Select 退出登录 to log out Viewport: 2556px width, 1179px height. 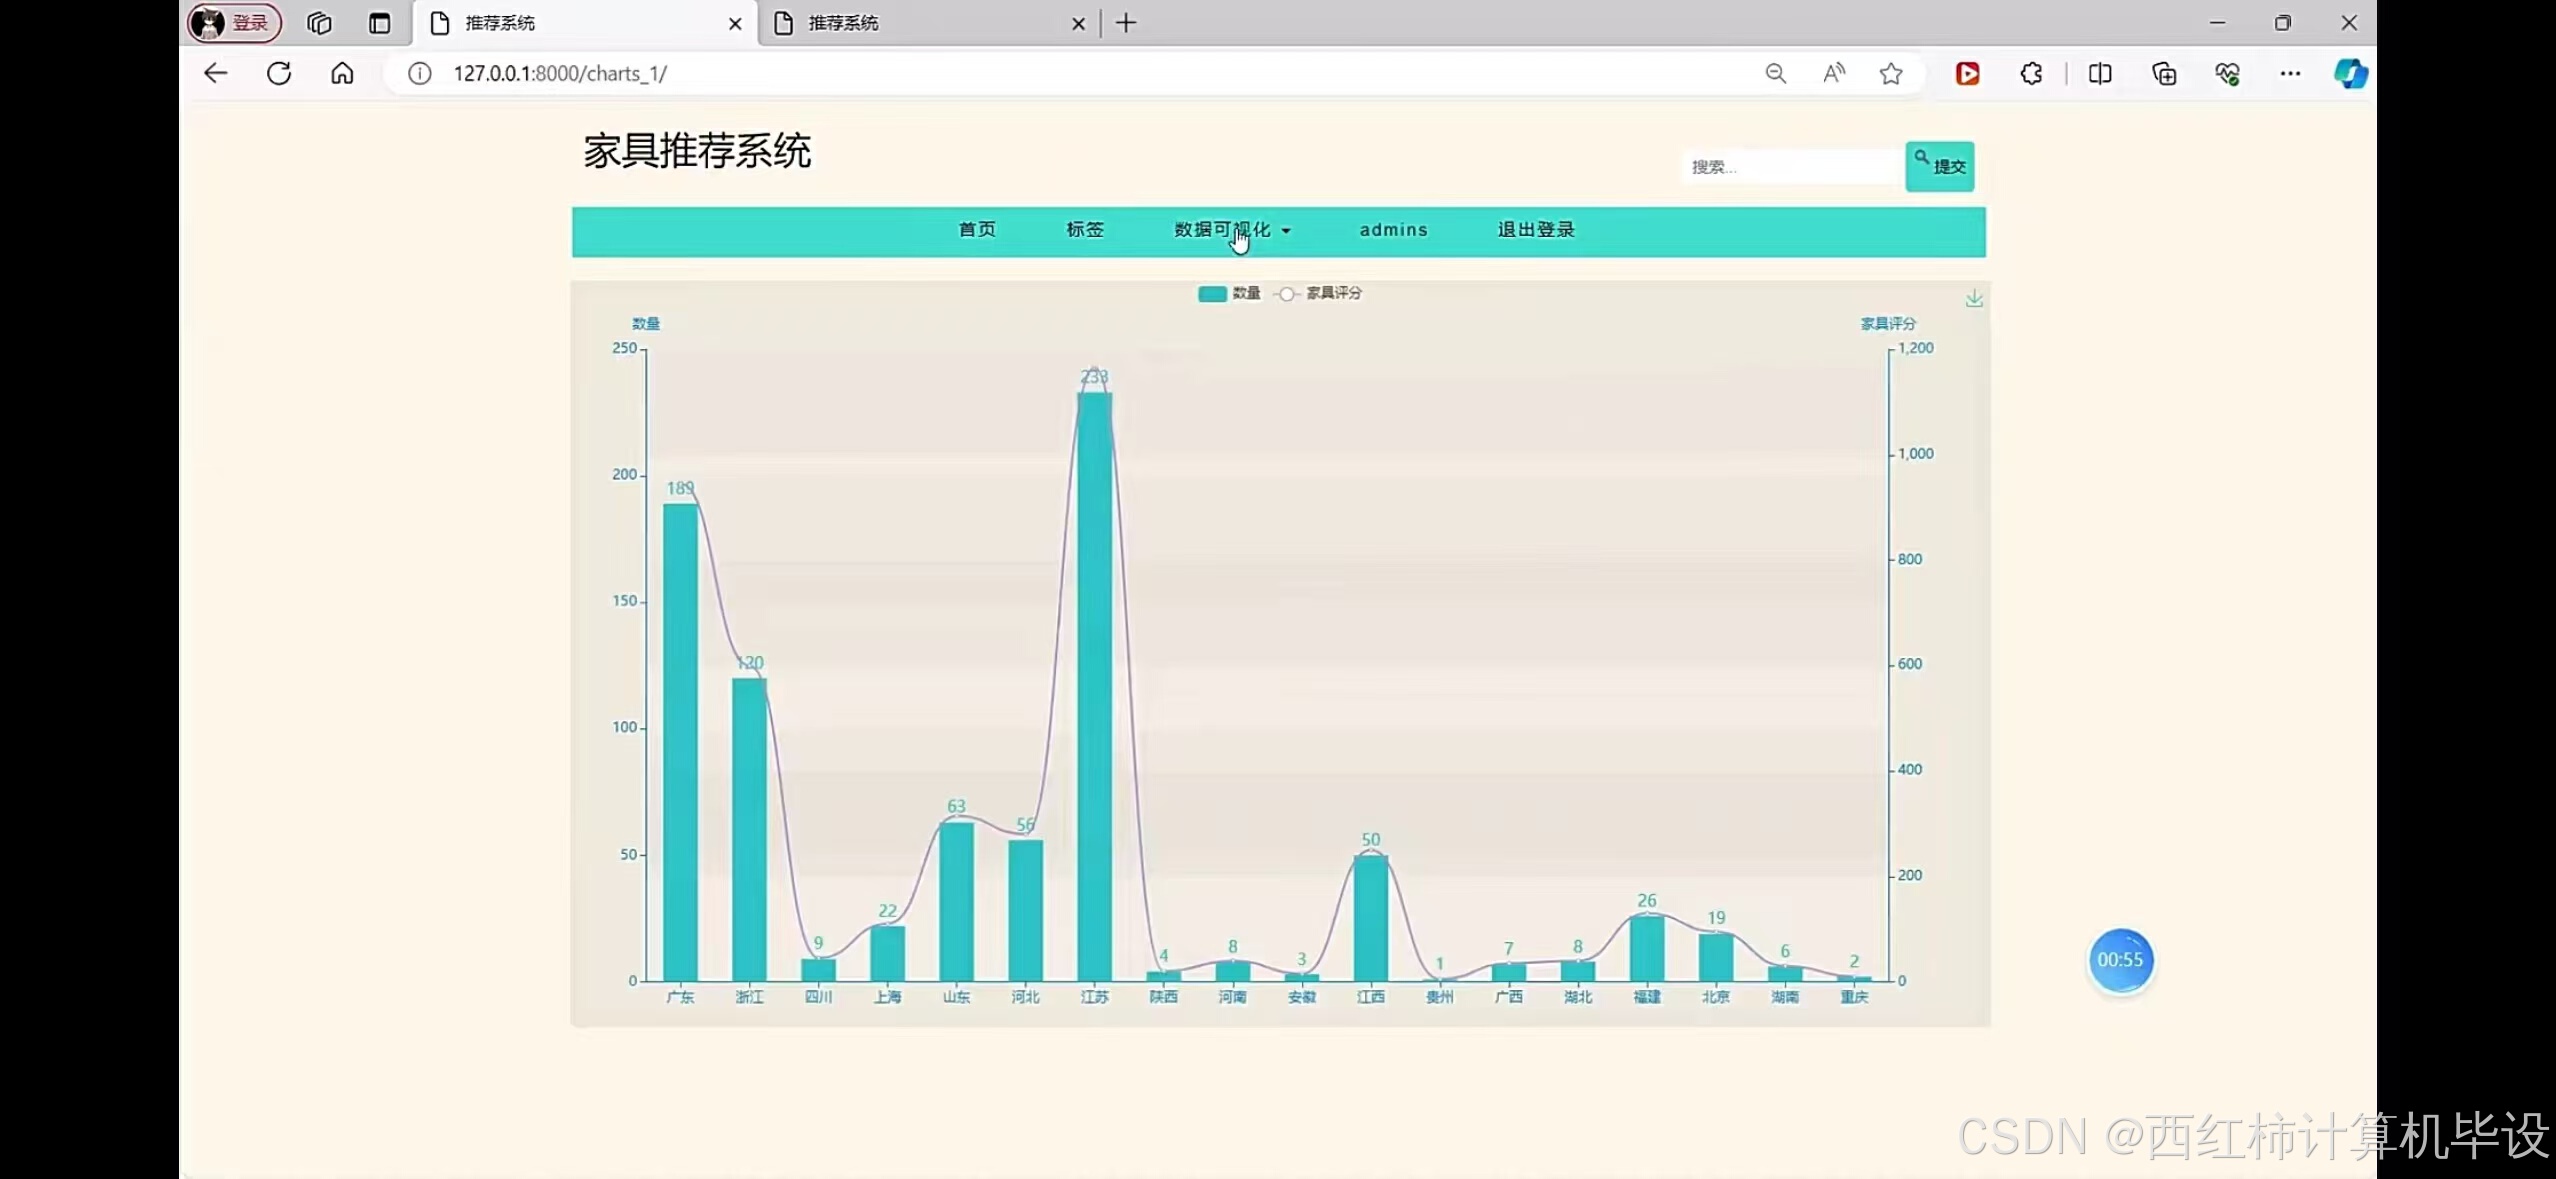[x=1533, y=229]
